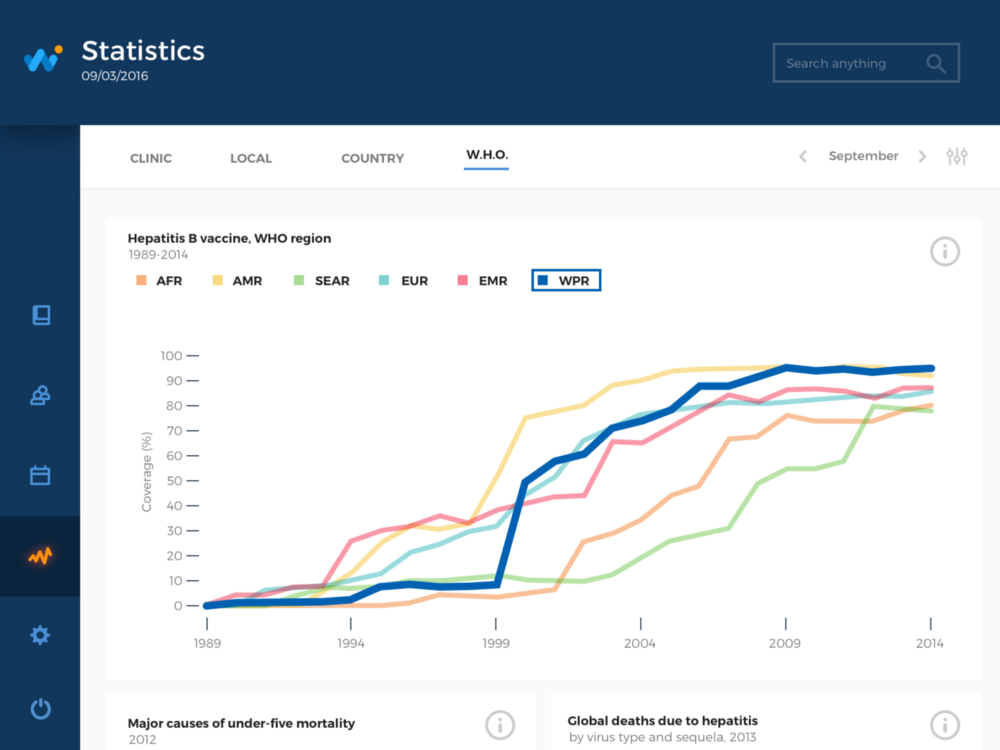Go to next month after September
Viewport: 1000px width, 750px height.
pos(922,156)
